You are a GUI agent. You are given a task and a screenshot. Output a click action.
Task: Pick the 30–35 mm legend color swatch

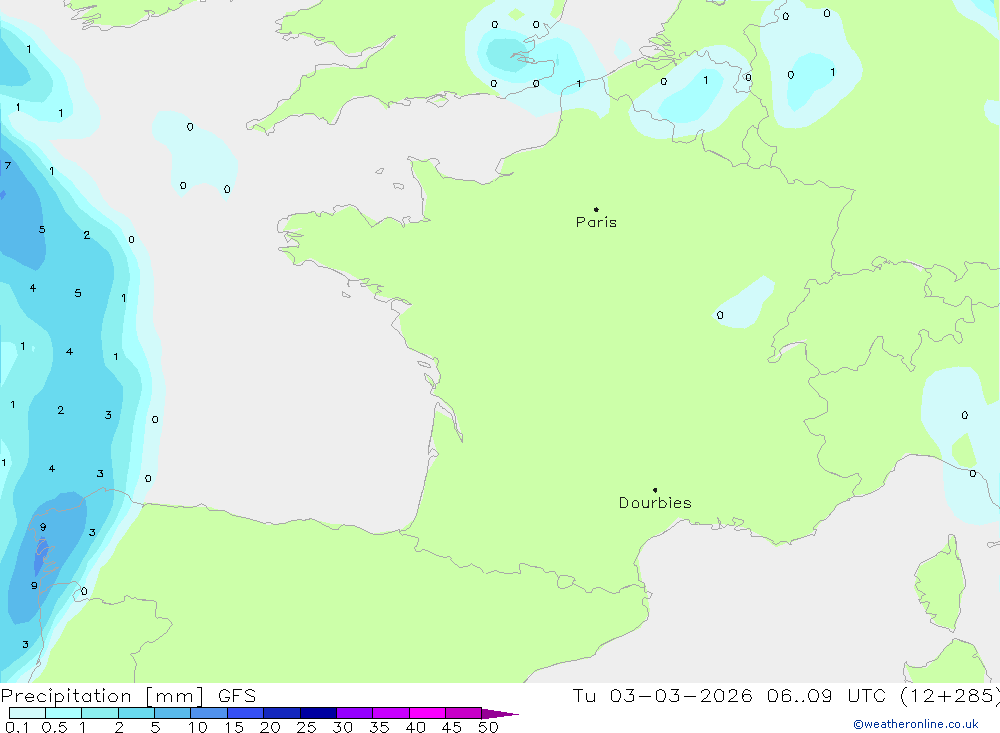354,713
